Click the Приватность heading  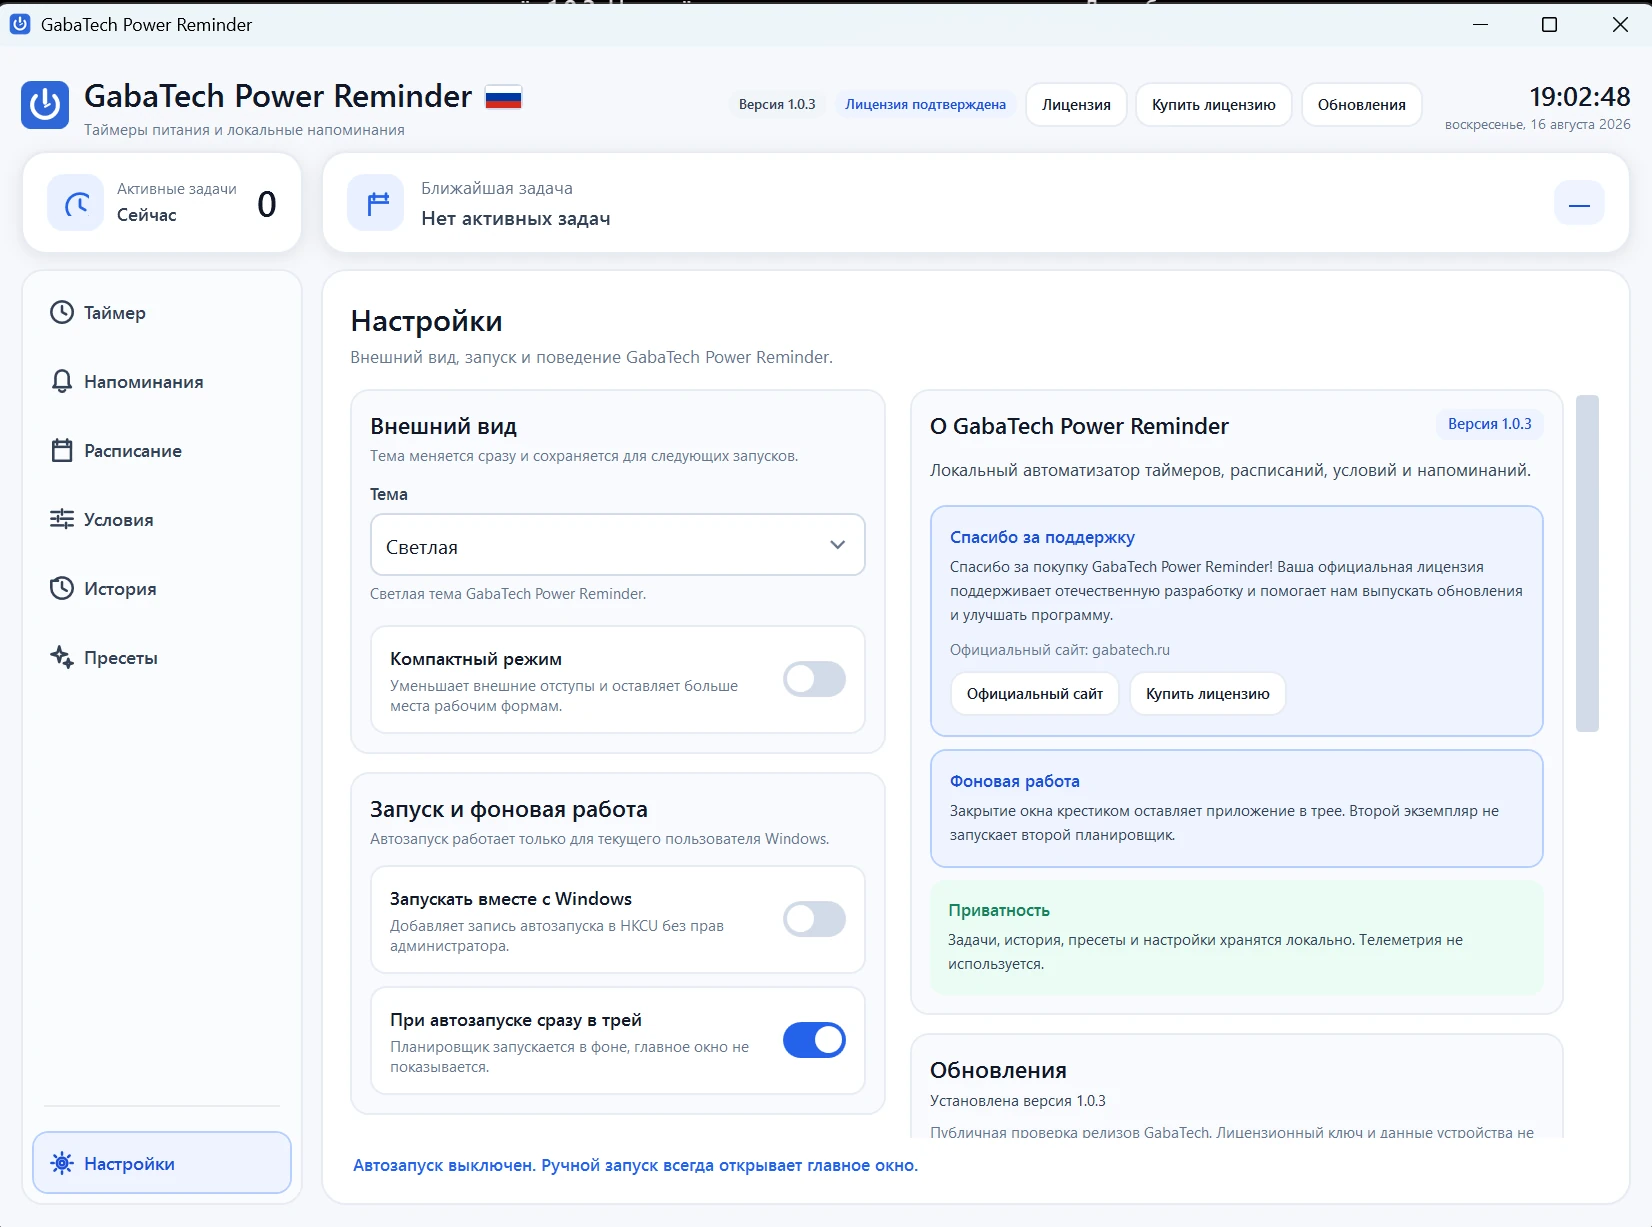[998, 910]
